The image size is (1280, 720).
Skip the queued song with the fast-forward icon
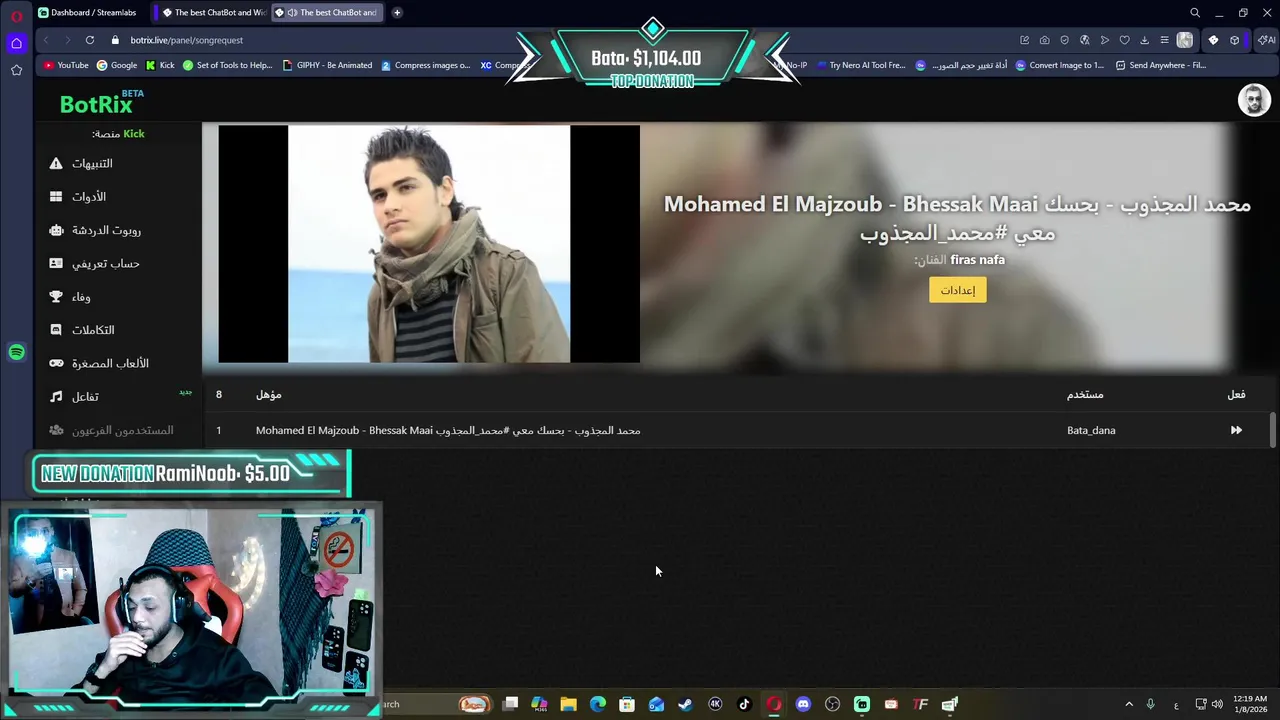point(1236,430)
